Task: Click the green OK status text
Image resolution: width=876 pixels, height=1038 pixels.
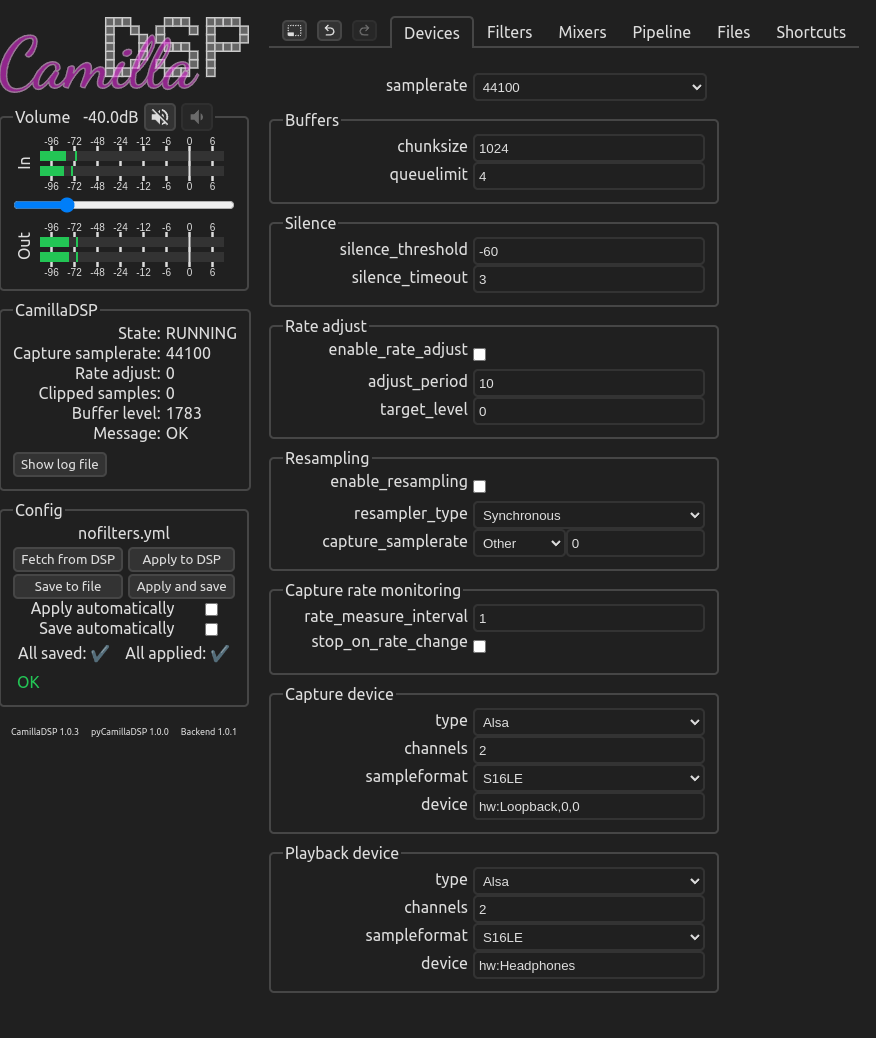Action: click(x=28, y=682)
